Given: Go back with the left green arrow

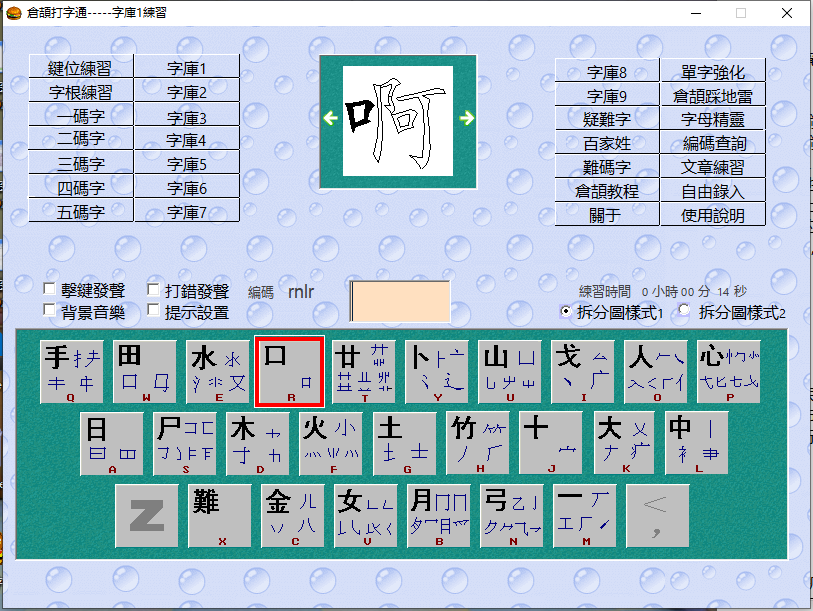Looking at the screenshot, I should point(329,117).
